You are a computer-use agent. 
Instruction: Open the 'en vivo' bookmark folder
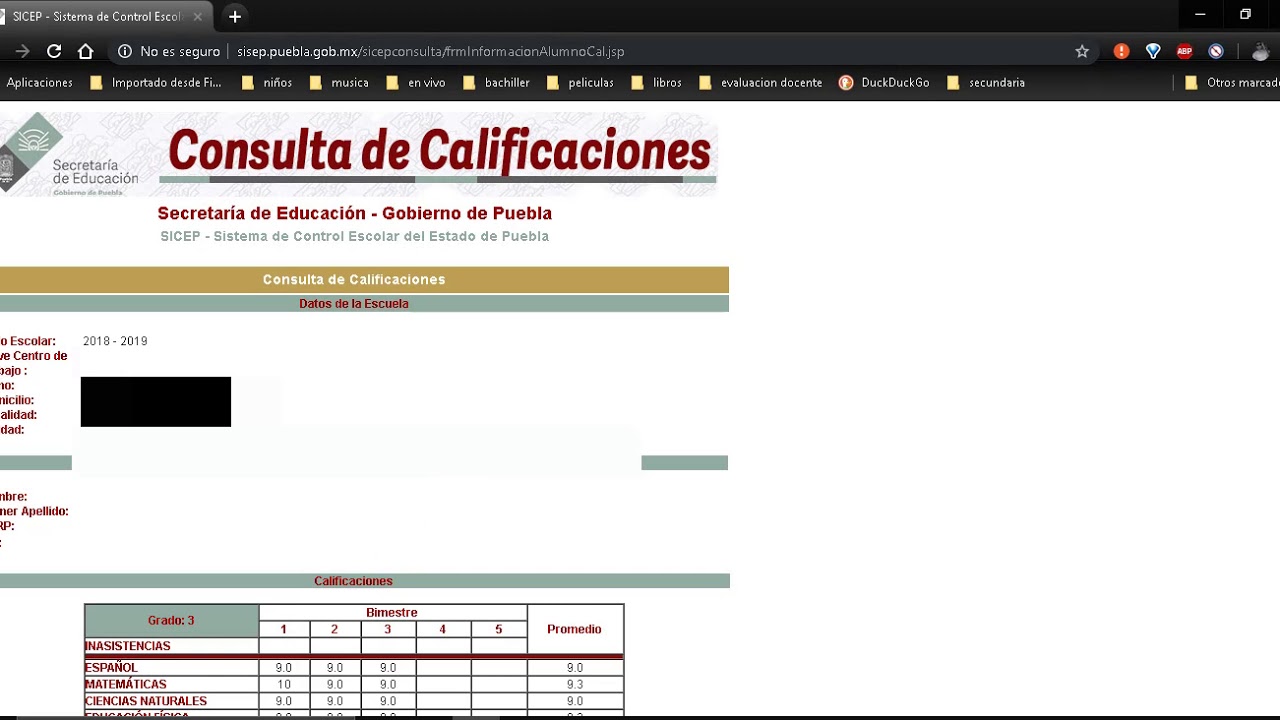point(415,83)
